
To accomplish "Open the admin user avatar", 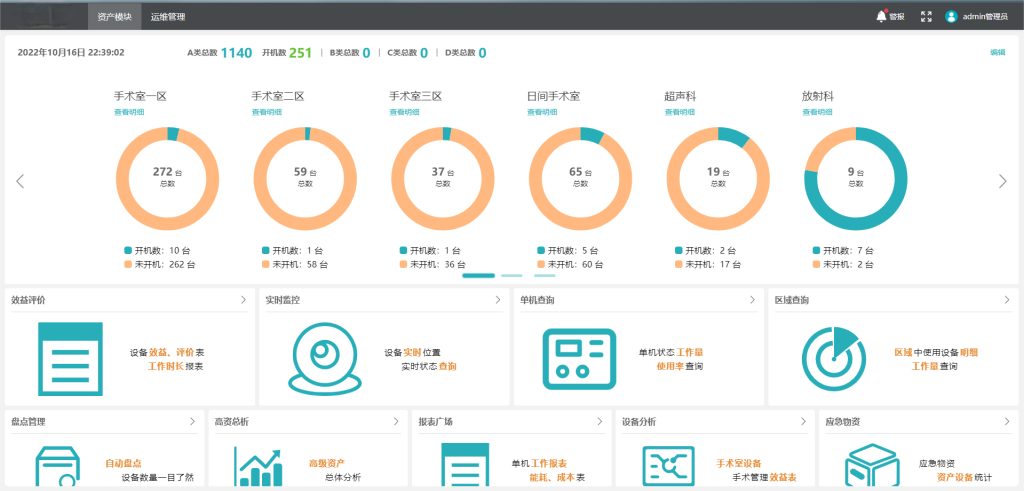I will (x=951, y=16).
